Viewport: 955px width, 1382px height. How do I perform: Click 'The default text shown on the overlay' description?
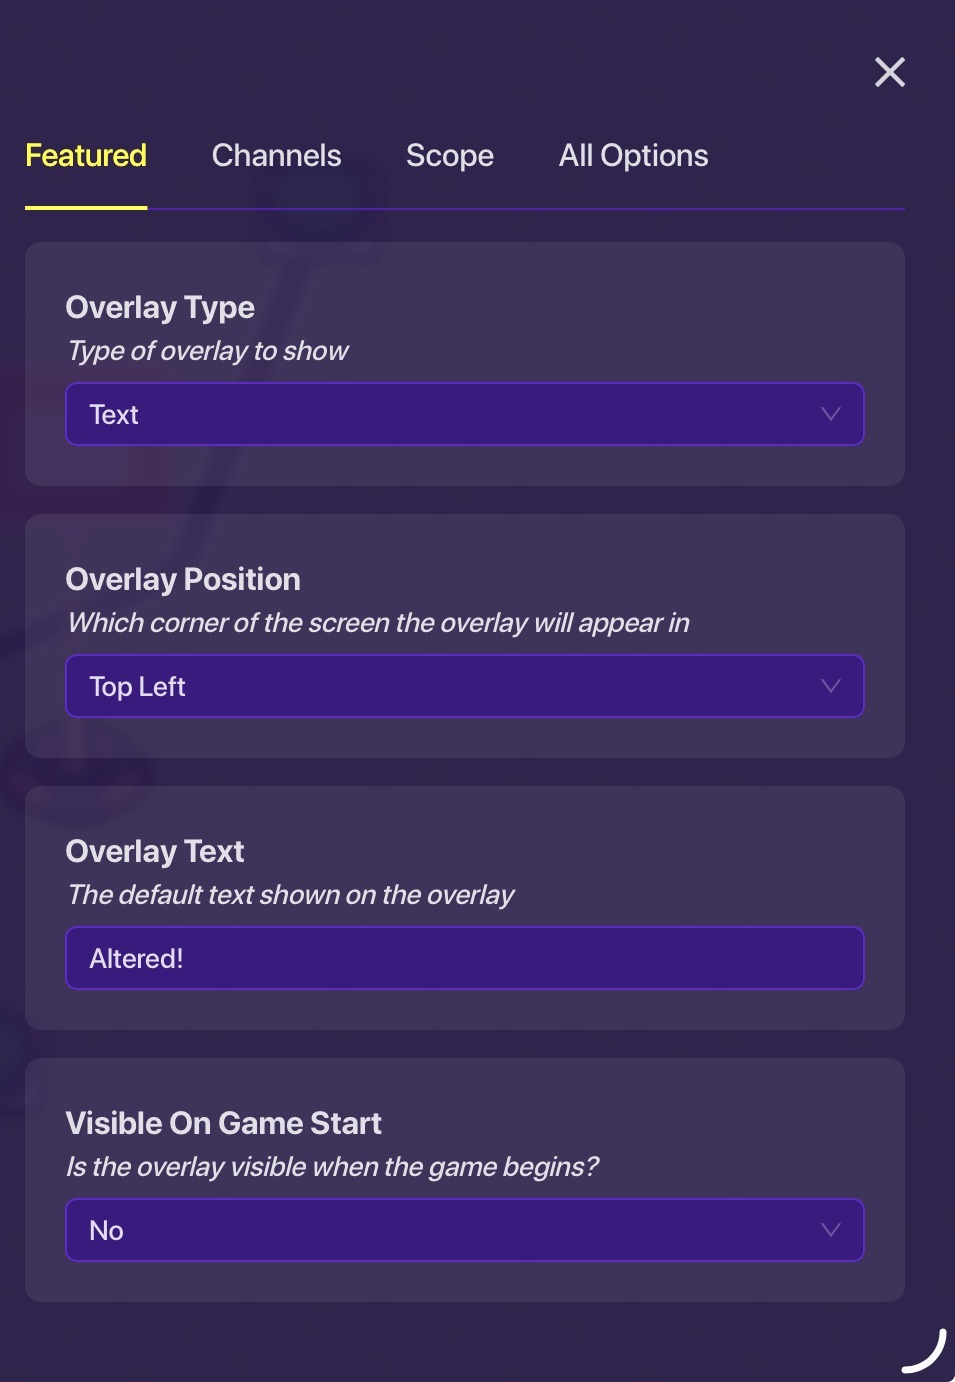[x=291, y=895]
